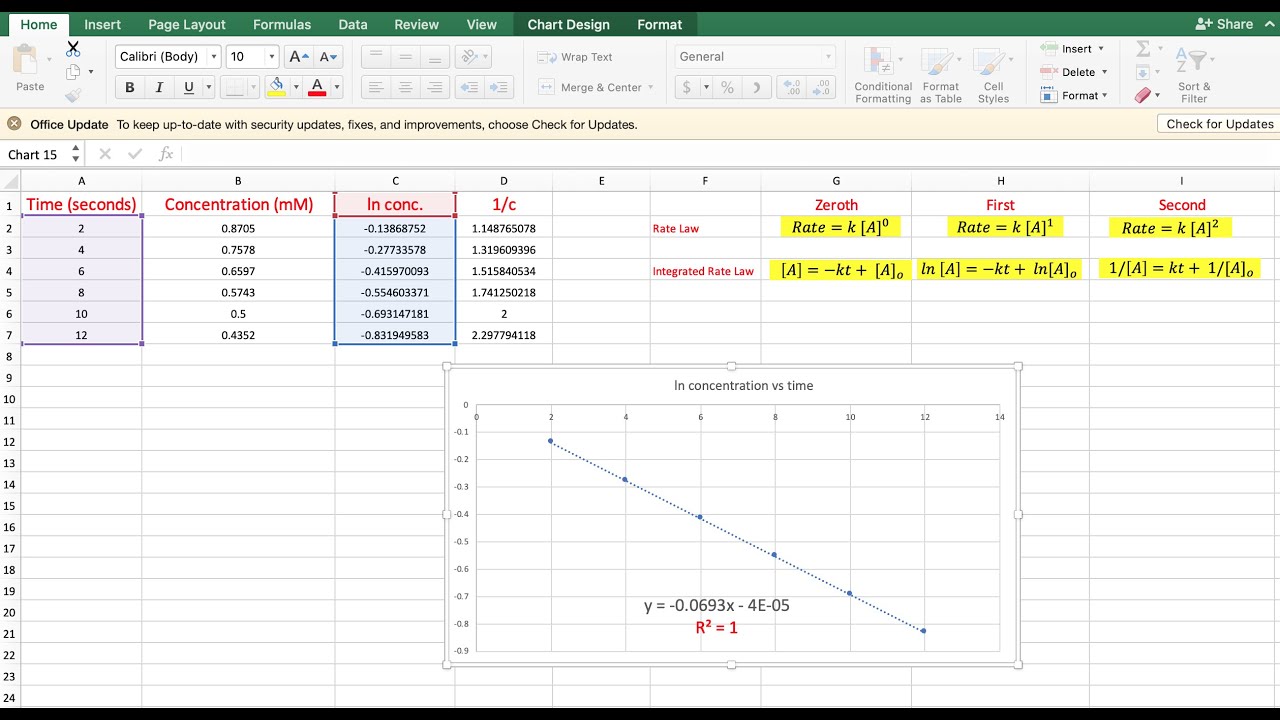Click the Copy icon
Viewport: 1280px width, 720px height.
[73, 72]
